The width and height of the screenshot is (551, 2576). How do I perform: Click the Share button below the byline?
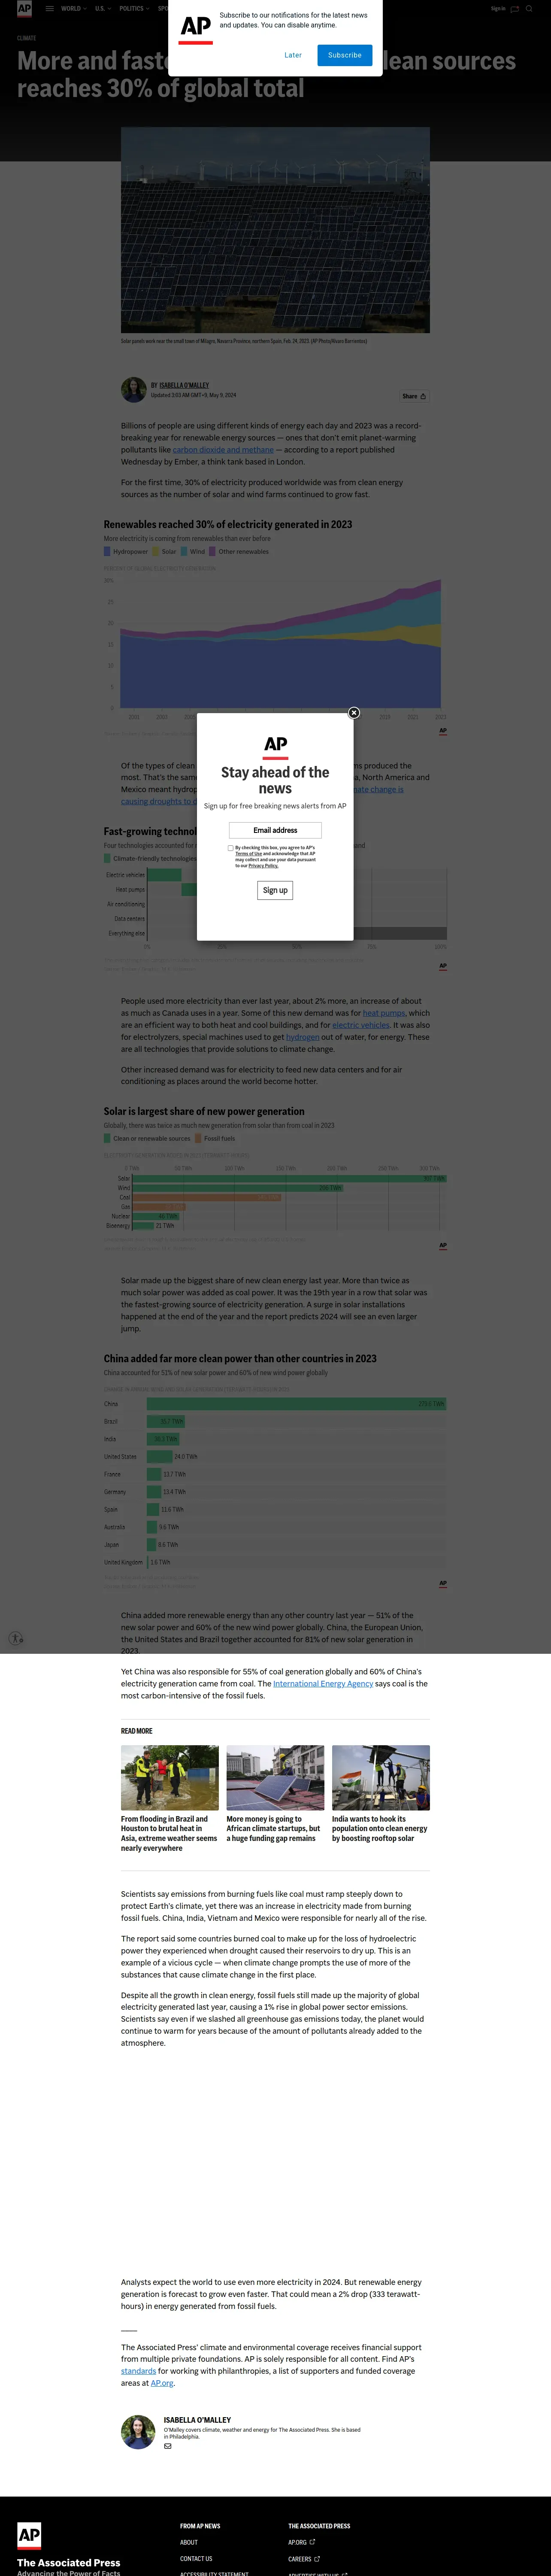pos(414,396)
